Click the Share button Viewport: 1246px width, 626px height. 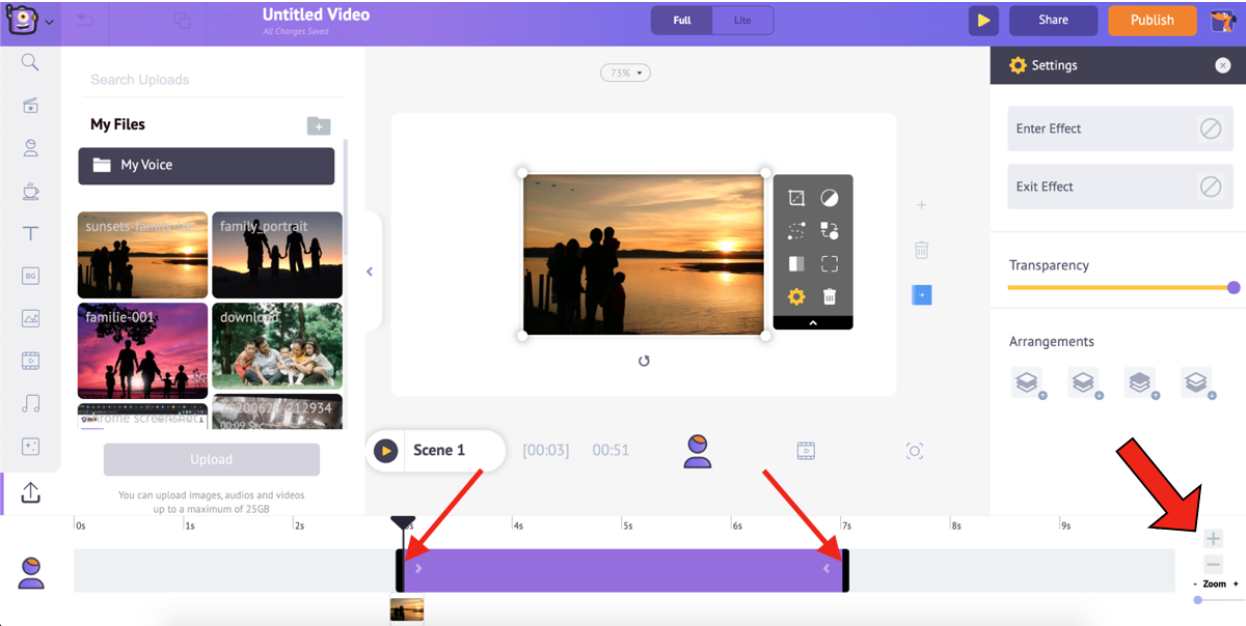click(1053, 20)
